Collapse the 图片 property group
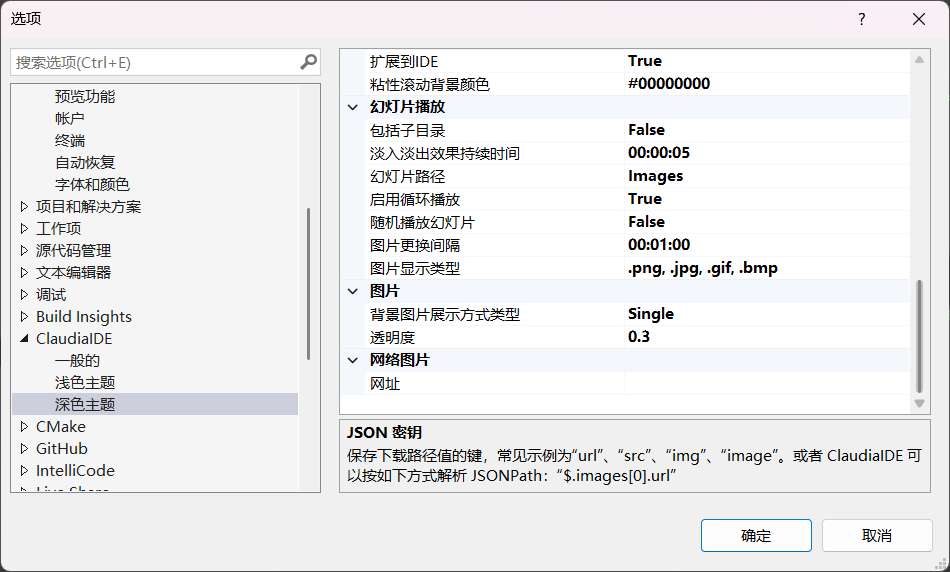Screen dimensions: 950x572 point(353,291)
